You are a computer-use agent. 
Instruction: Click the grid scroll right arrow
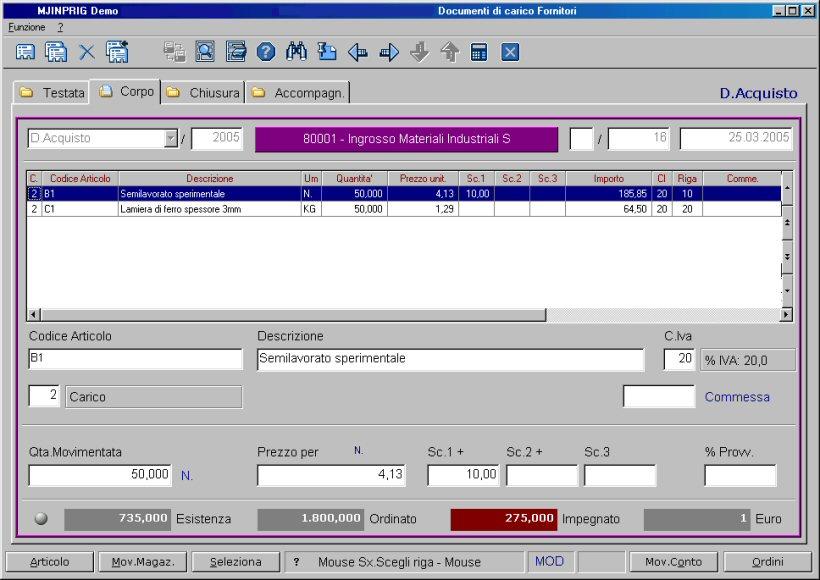pyautogui.click(x=786, y=315)
